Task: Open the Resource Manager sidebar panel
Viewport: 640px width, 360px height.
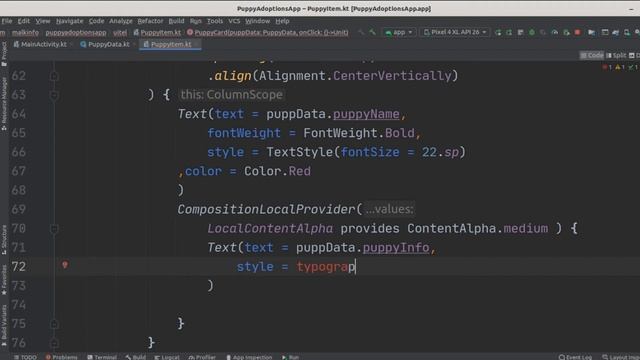Action: point(4,104)
